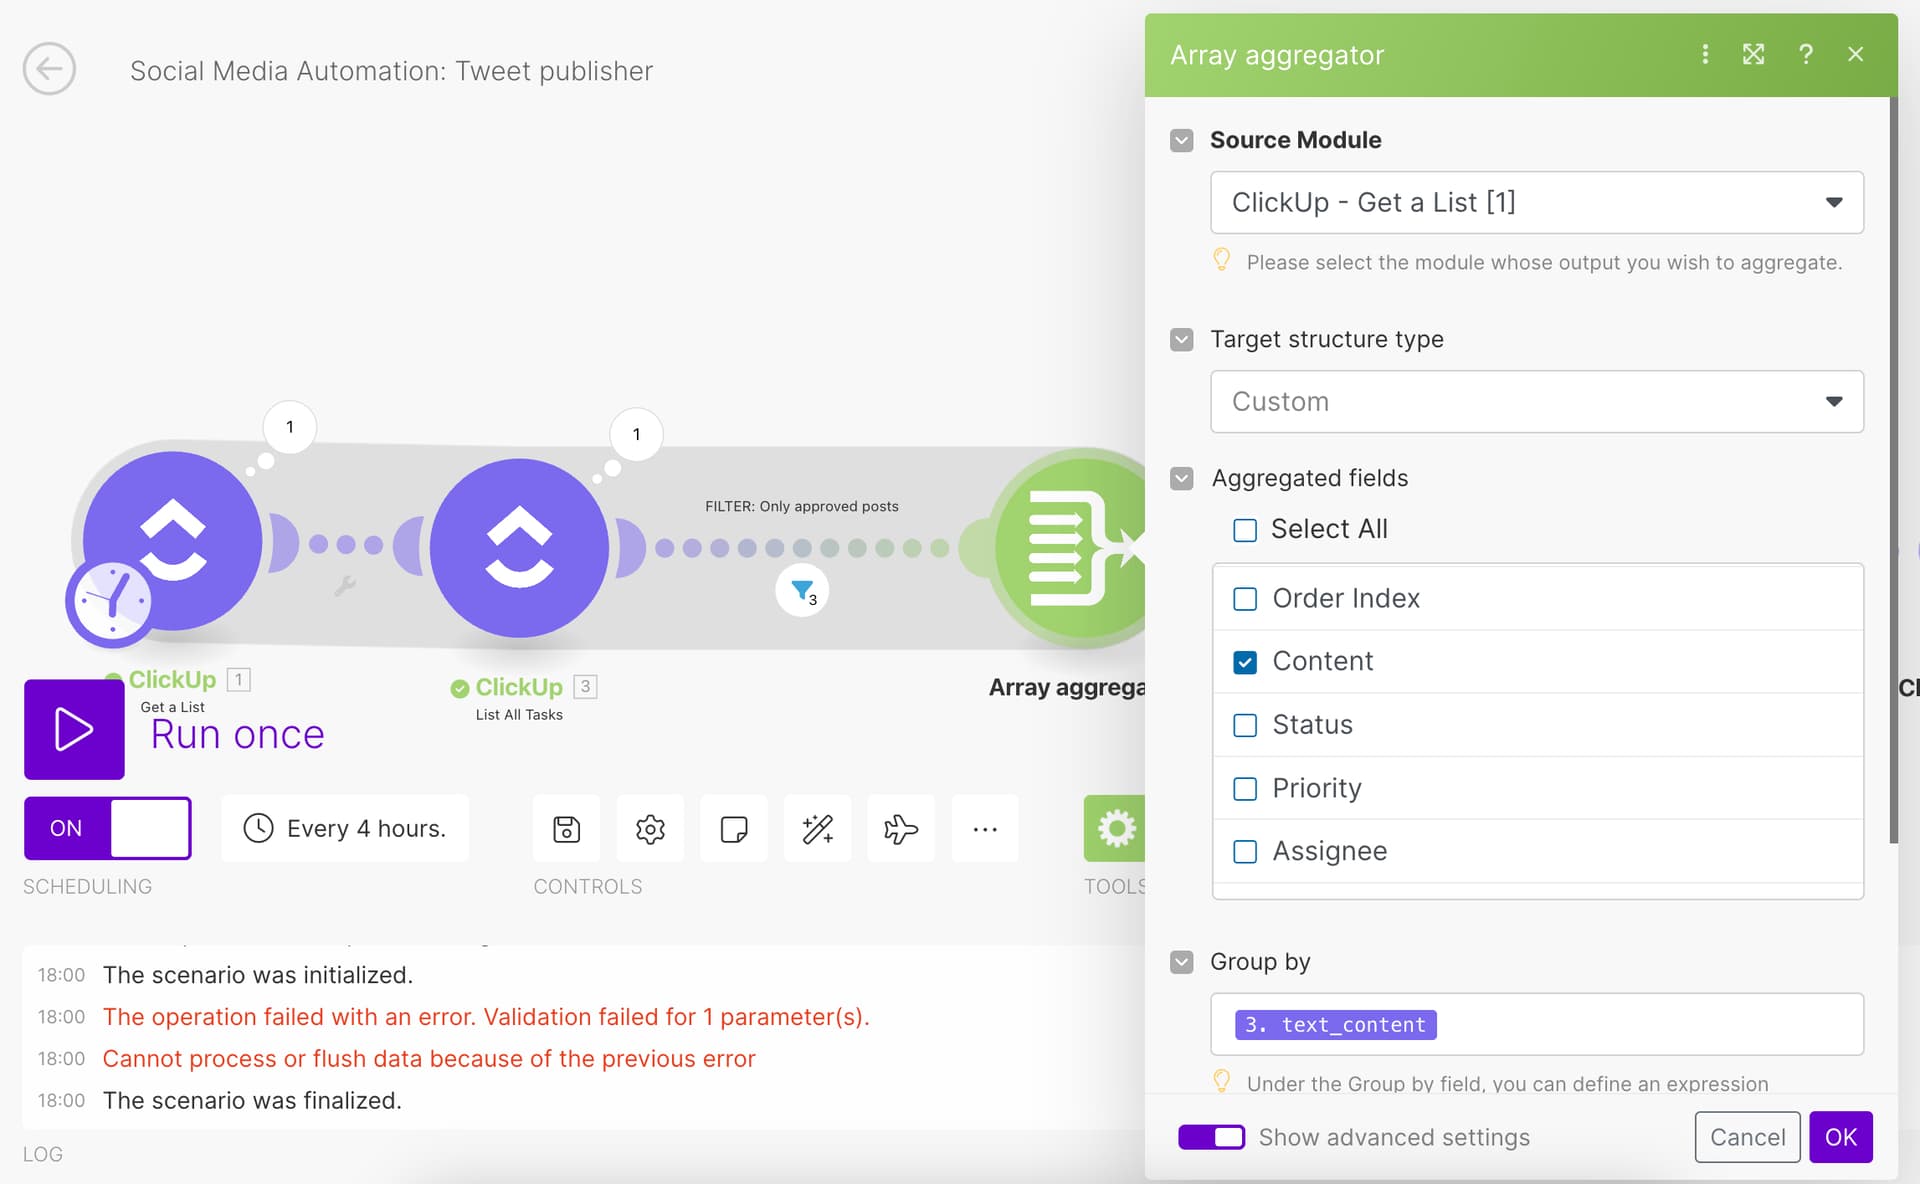The height and width of the screenshot is (1184, 1920).
Task: Click the Cancel button
Action: coord(1746,1137)
